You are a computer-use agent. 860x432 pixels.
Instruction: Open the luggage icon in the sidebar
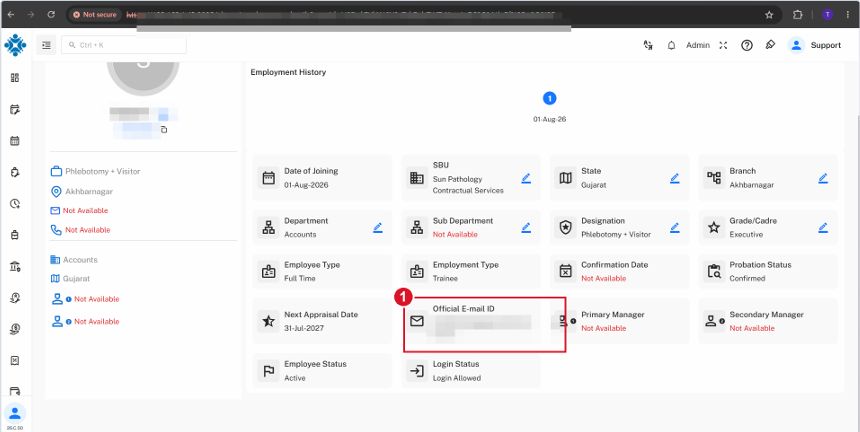pos(15,235)
